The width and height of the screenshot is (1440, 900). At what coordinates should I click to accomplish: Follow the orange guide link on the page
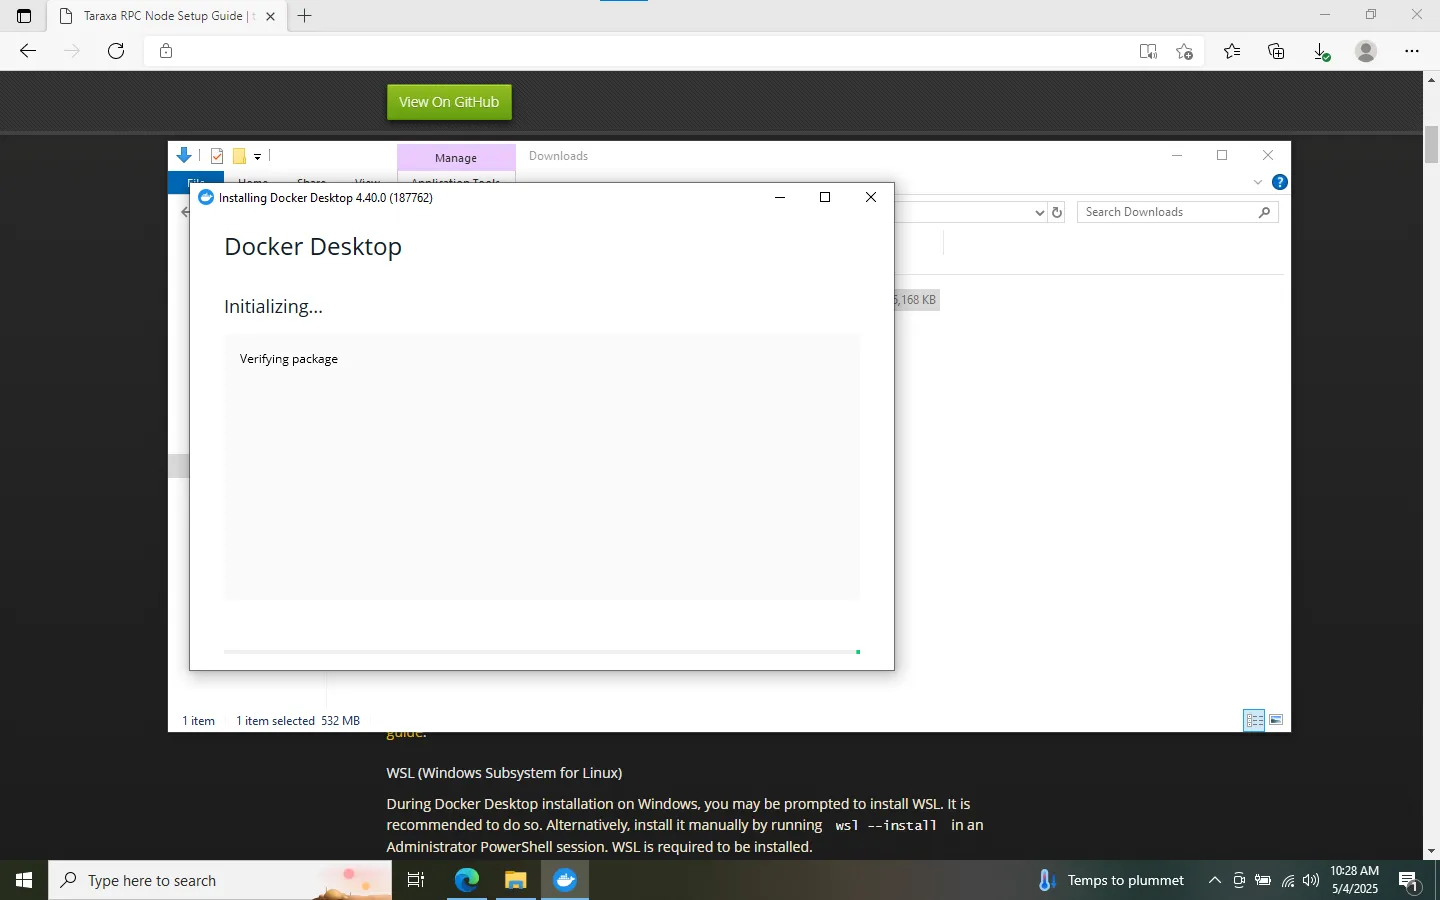[x=406, y=731]
